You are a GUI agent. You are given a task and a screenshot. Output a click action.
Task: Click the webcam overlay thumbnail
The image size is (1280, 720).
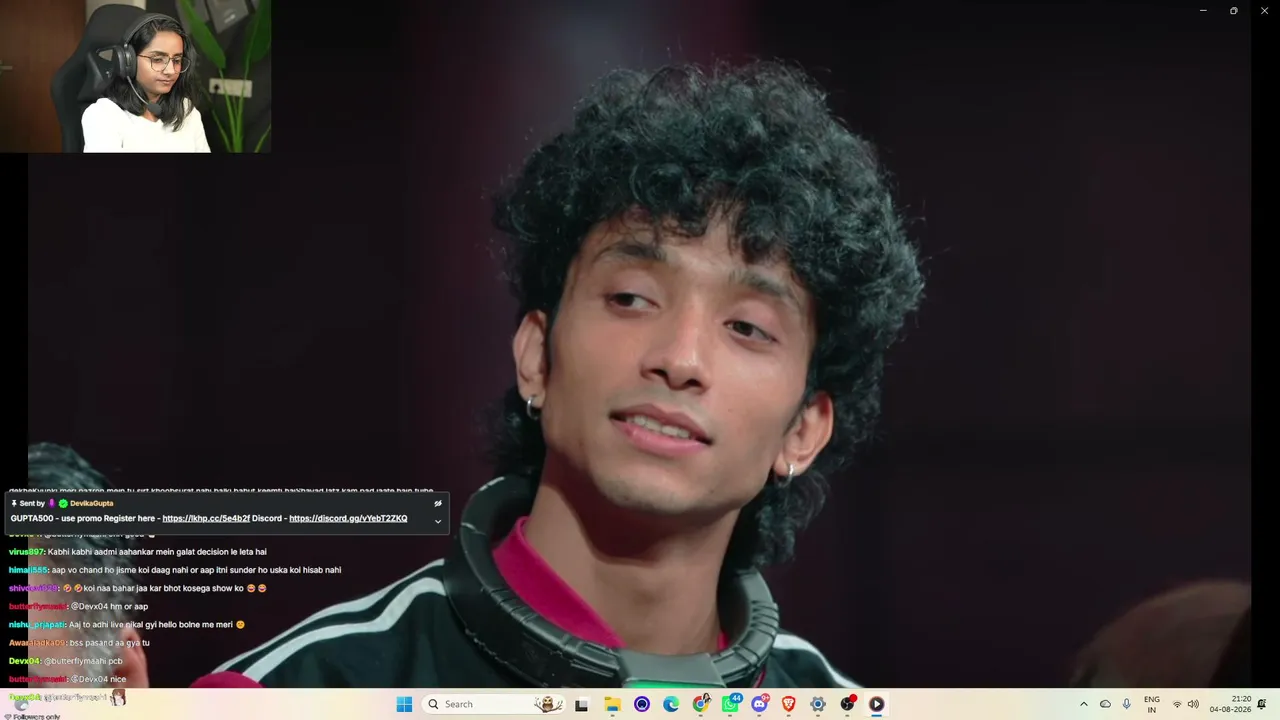135,76
